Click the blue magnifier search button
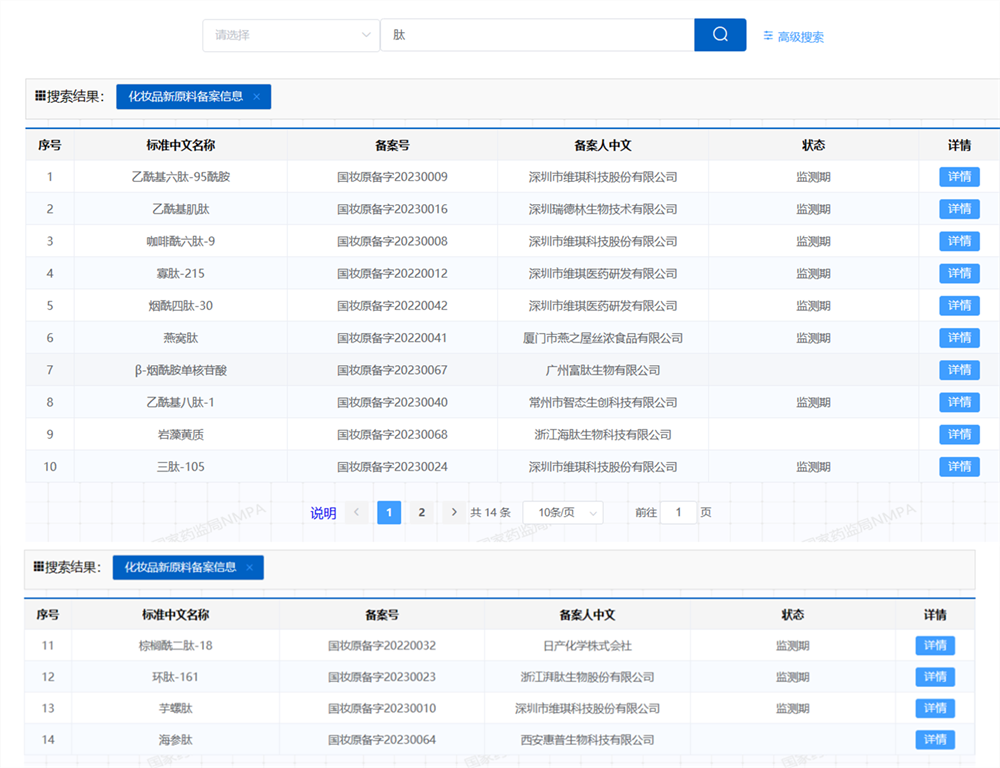The width and height of the screenshot is (1000, 768). click(720, 35)
